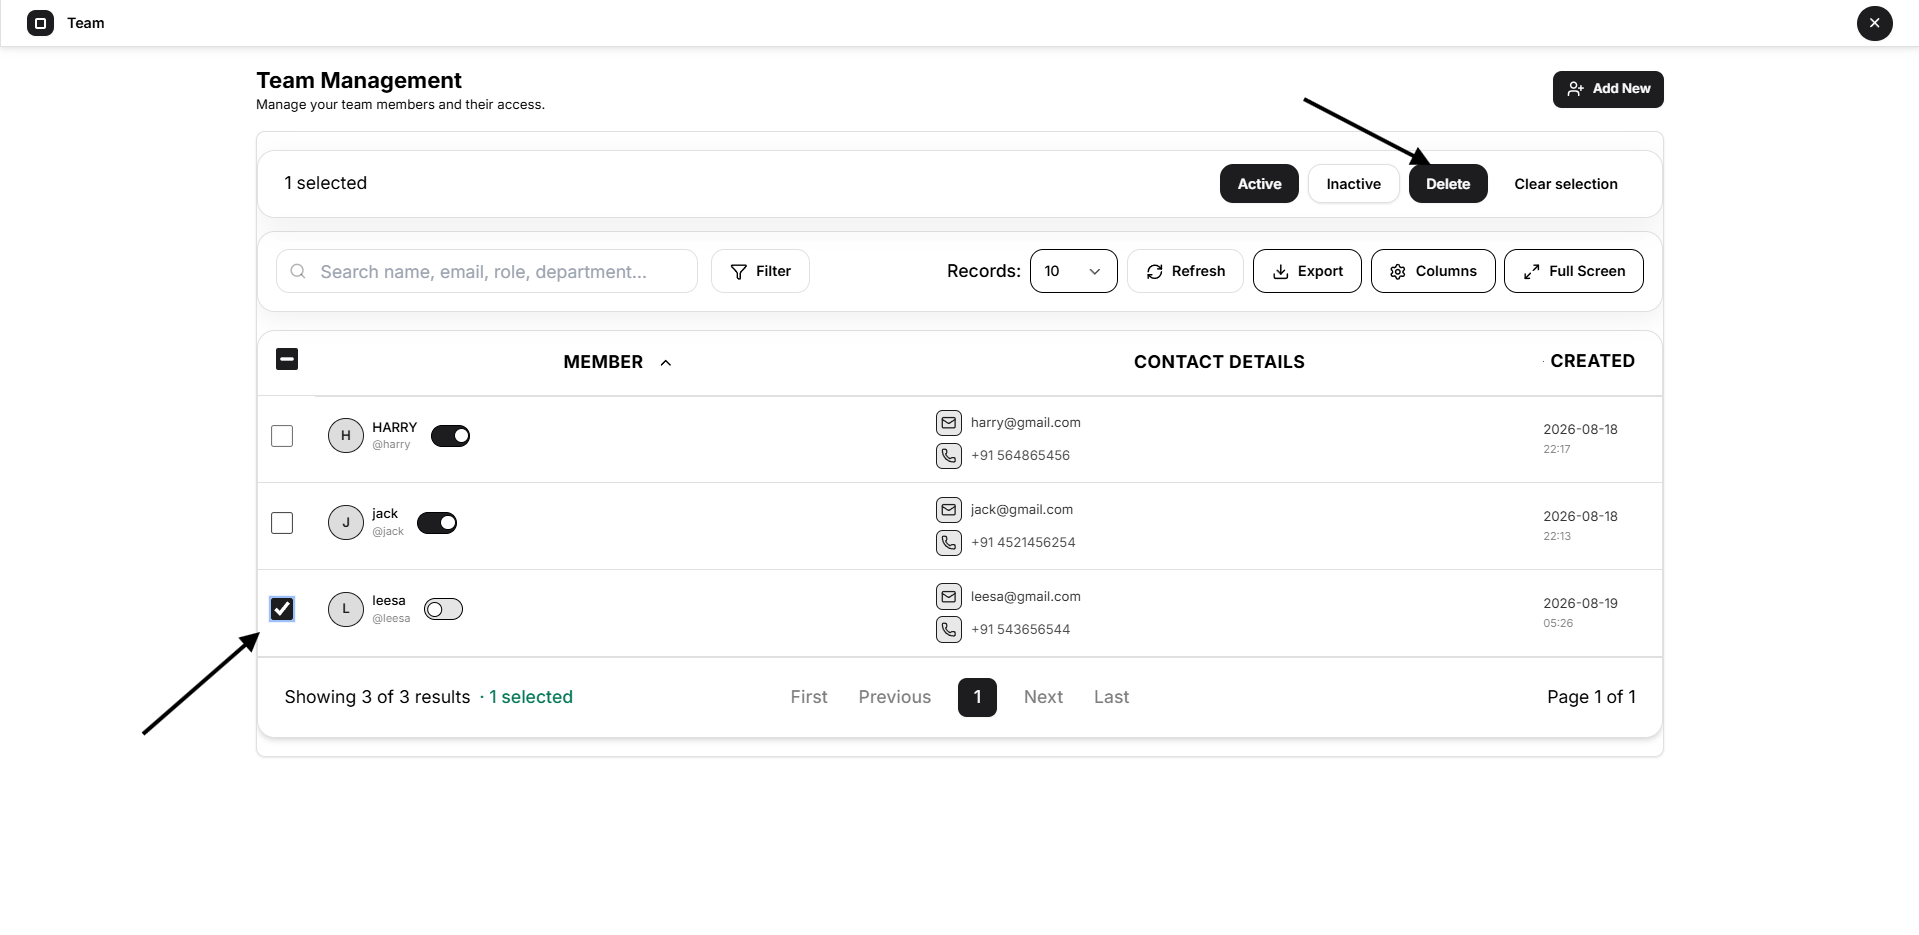1919x935 pixels.
Task: Uncheck the leesa row checkbox
Action: (282, 609)
